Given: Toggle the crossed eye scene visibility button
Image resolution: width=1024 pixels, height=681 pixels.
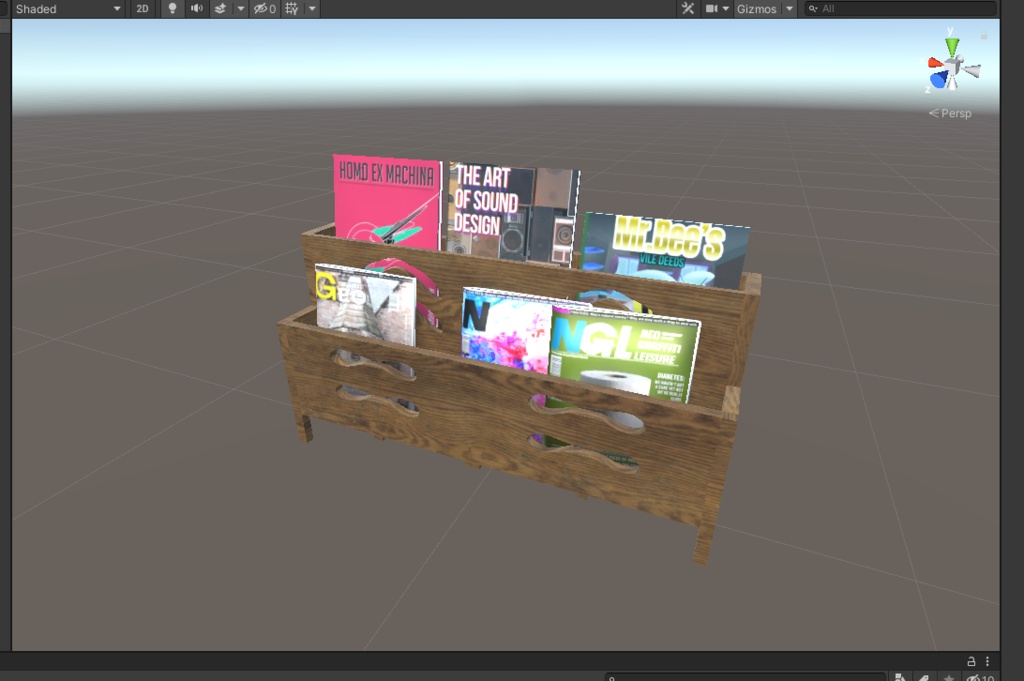Looking at the screenshot, I should [259, 9].
